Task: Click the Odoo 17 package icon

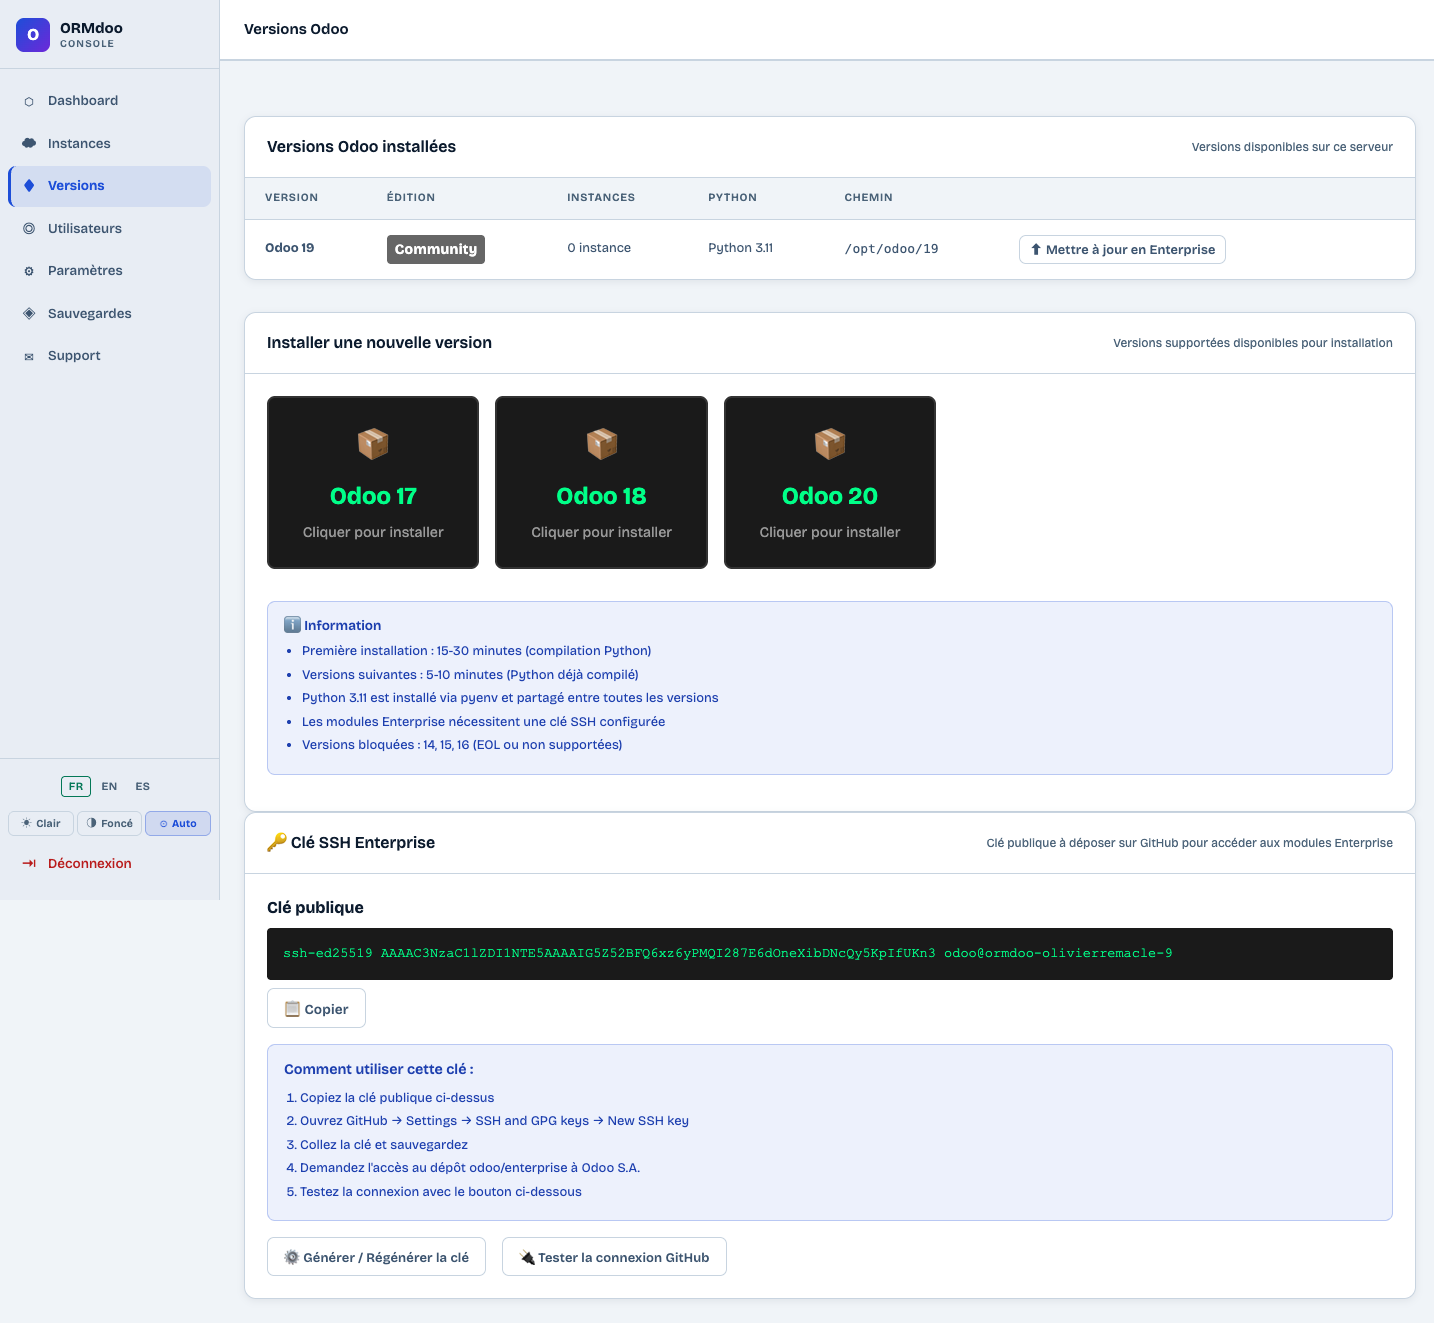Action: [x=373, y=443]
